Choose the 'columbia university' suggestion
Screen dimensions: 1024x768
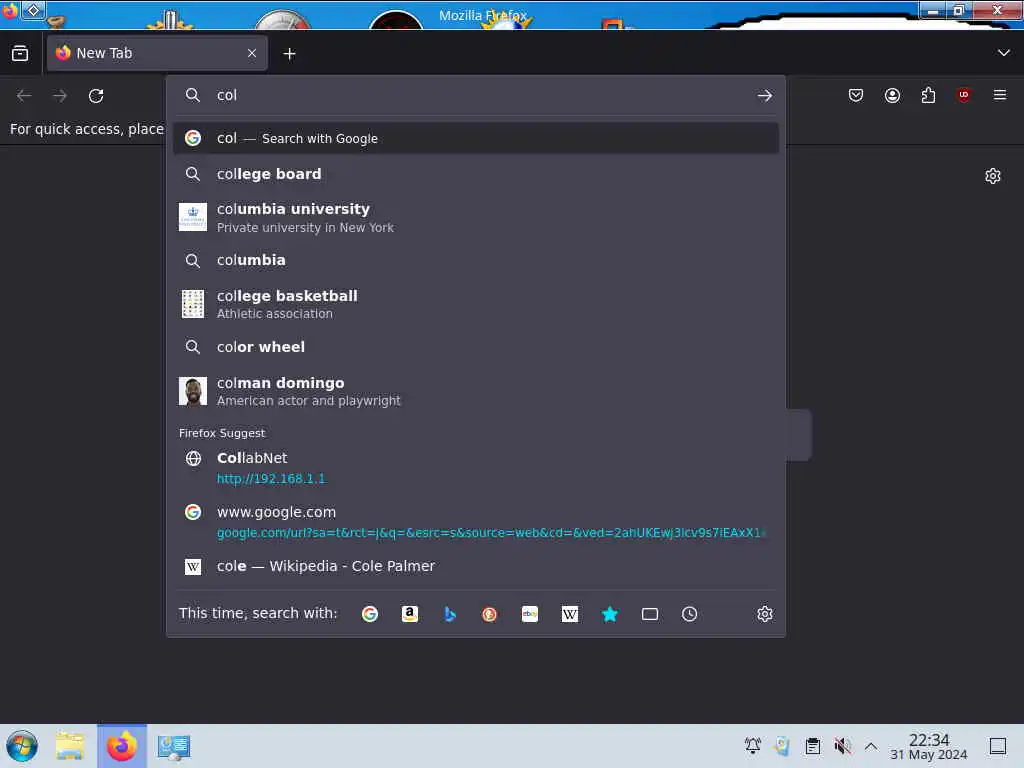(x=475, y=217)
